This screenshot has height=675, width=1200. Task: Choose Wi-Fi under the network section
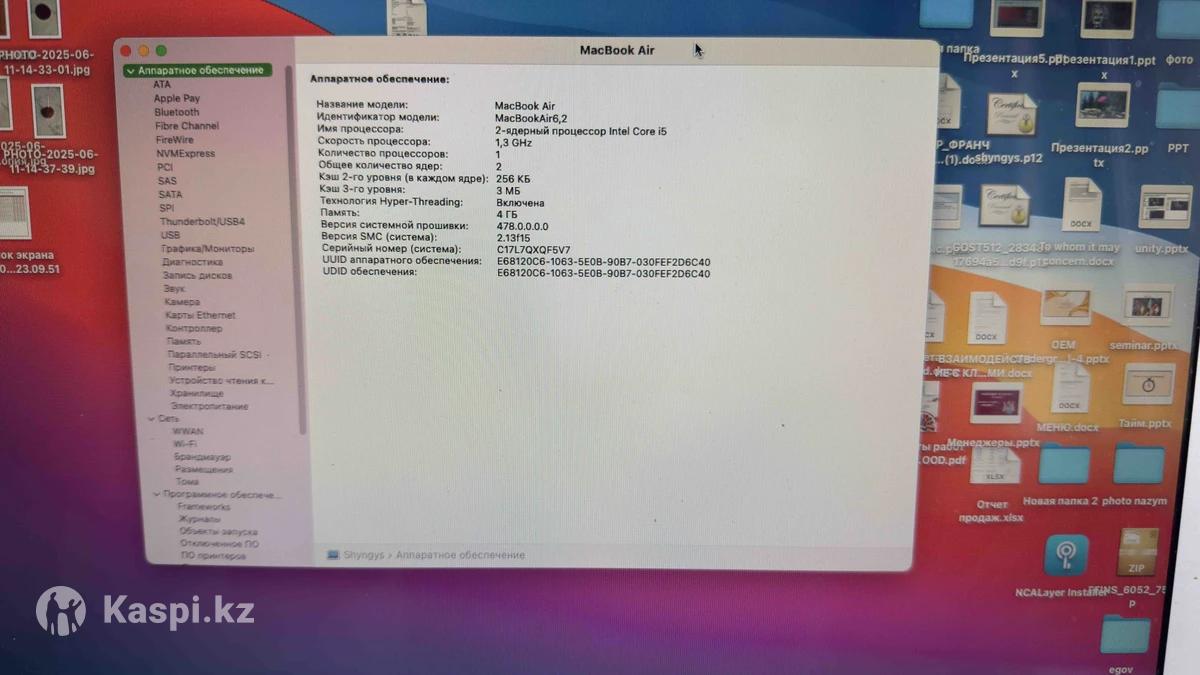184,443
